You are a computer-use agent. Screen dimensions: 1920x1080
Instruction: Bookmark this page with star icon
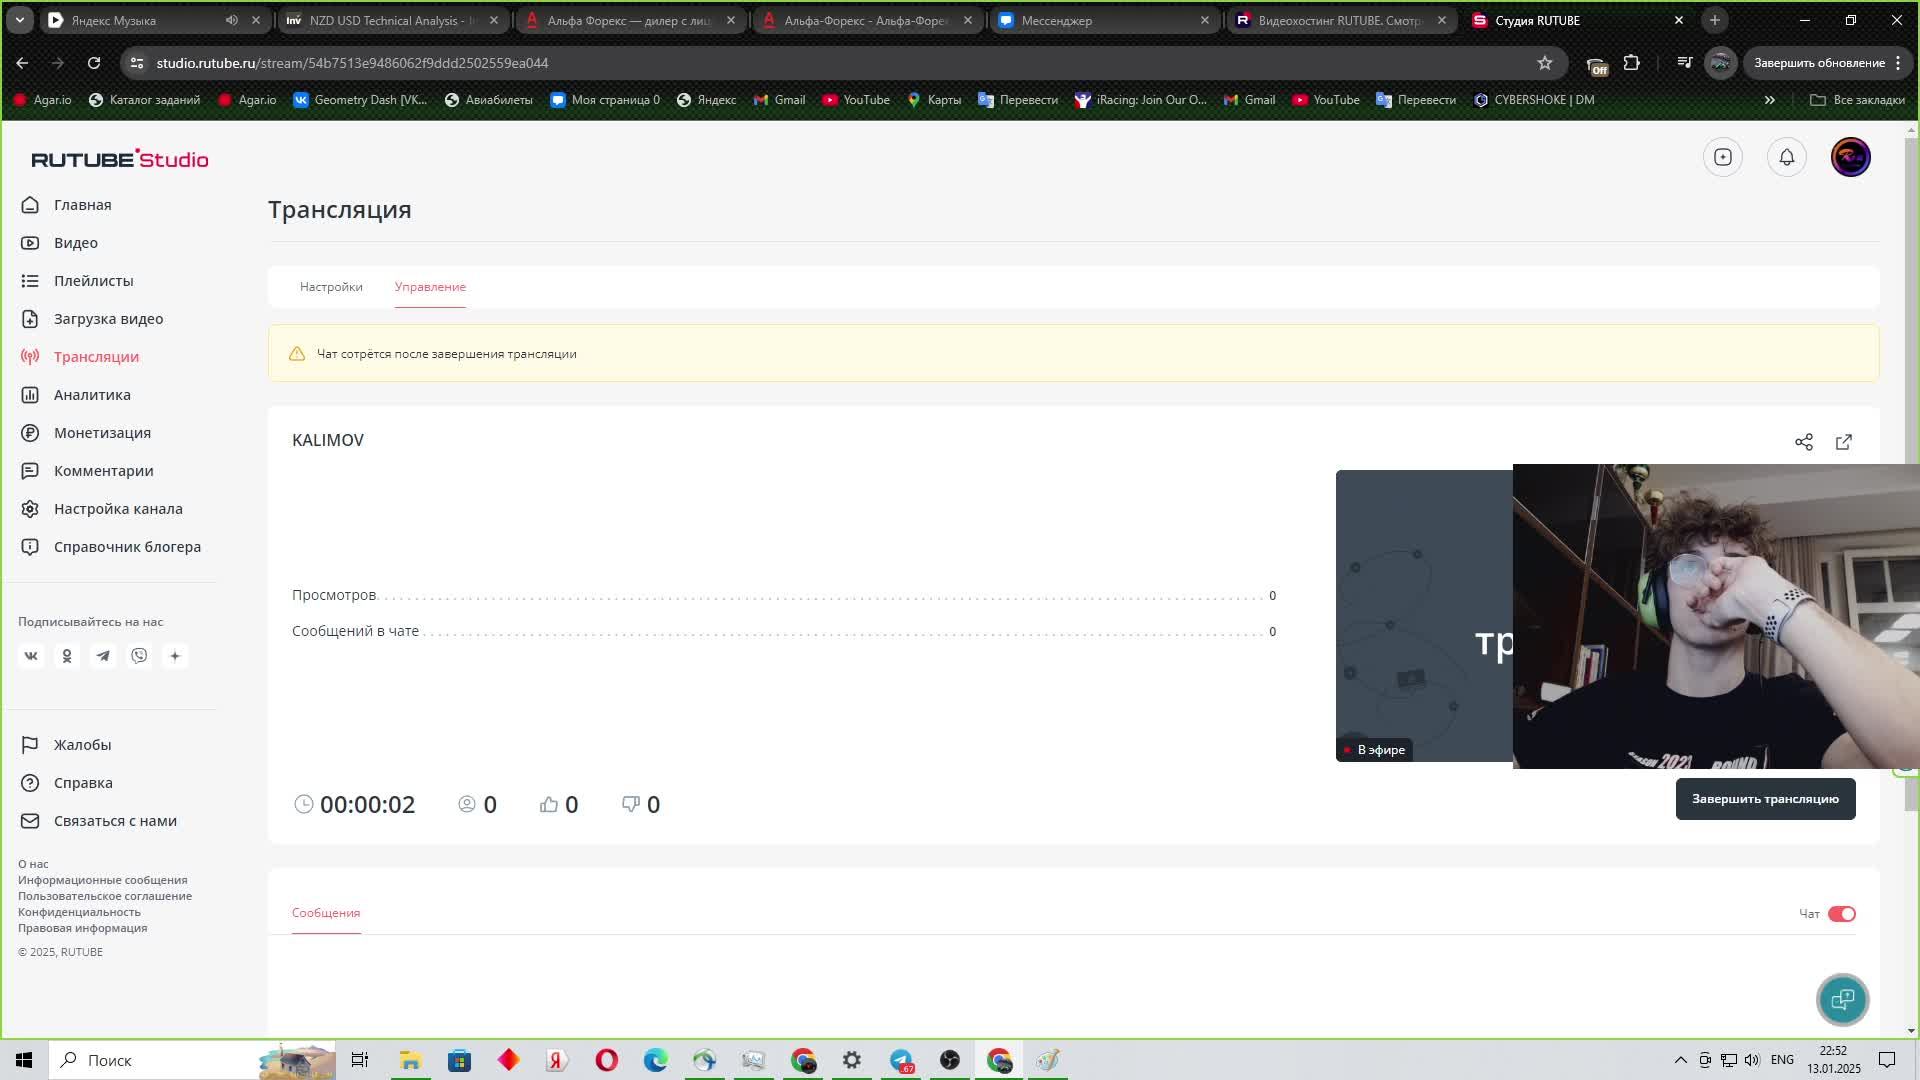click(x=1545, y=63)
